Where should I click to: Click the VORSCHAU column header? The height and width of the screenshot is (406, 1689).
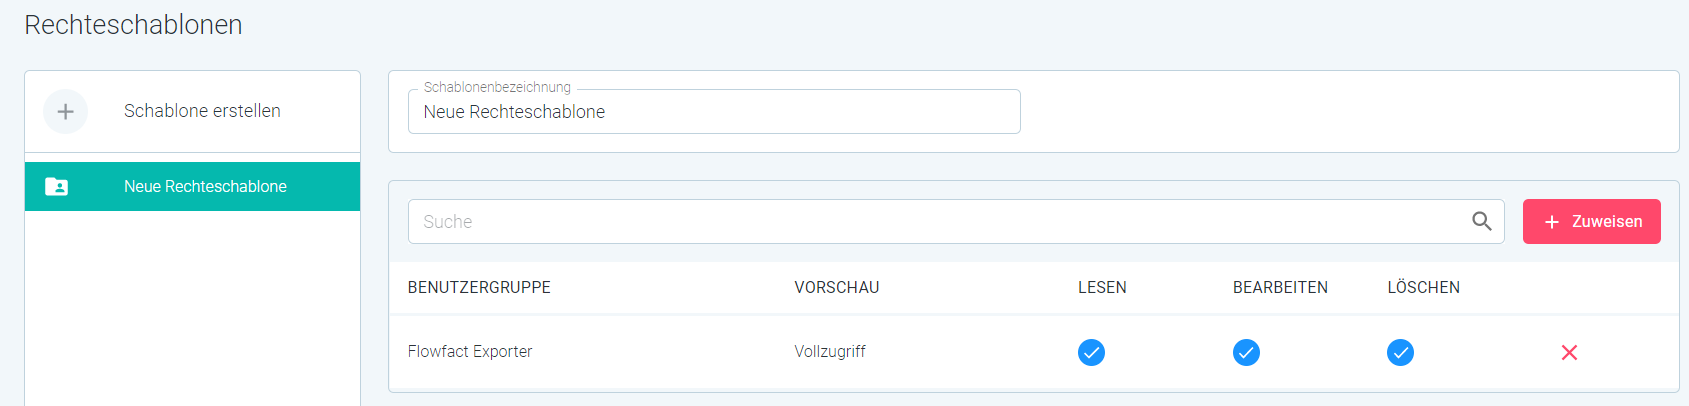pyautogui.click(x=837, y=288)
